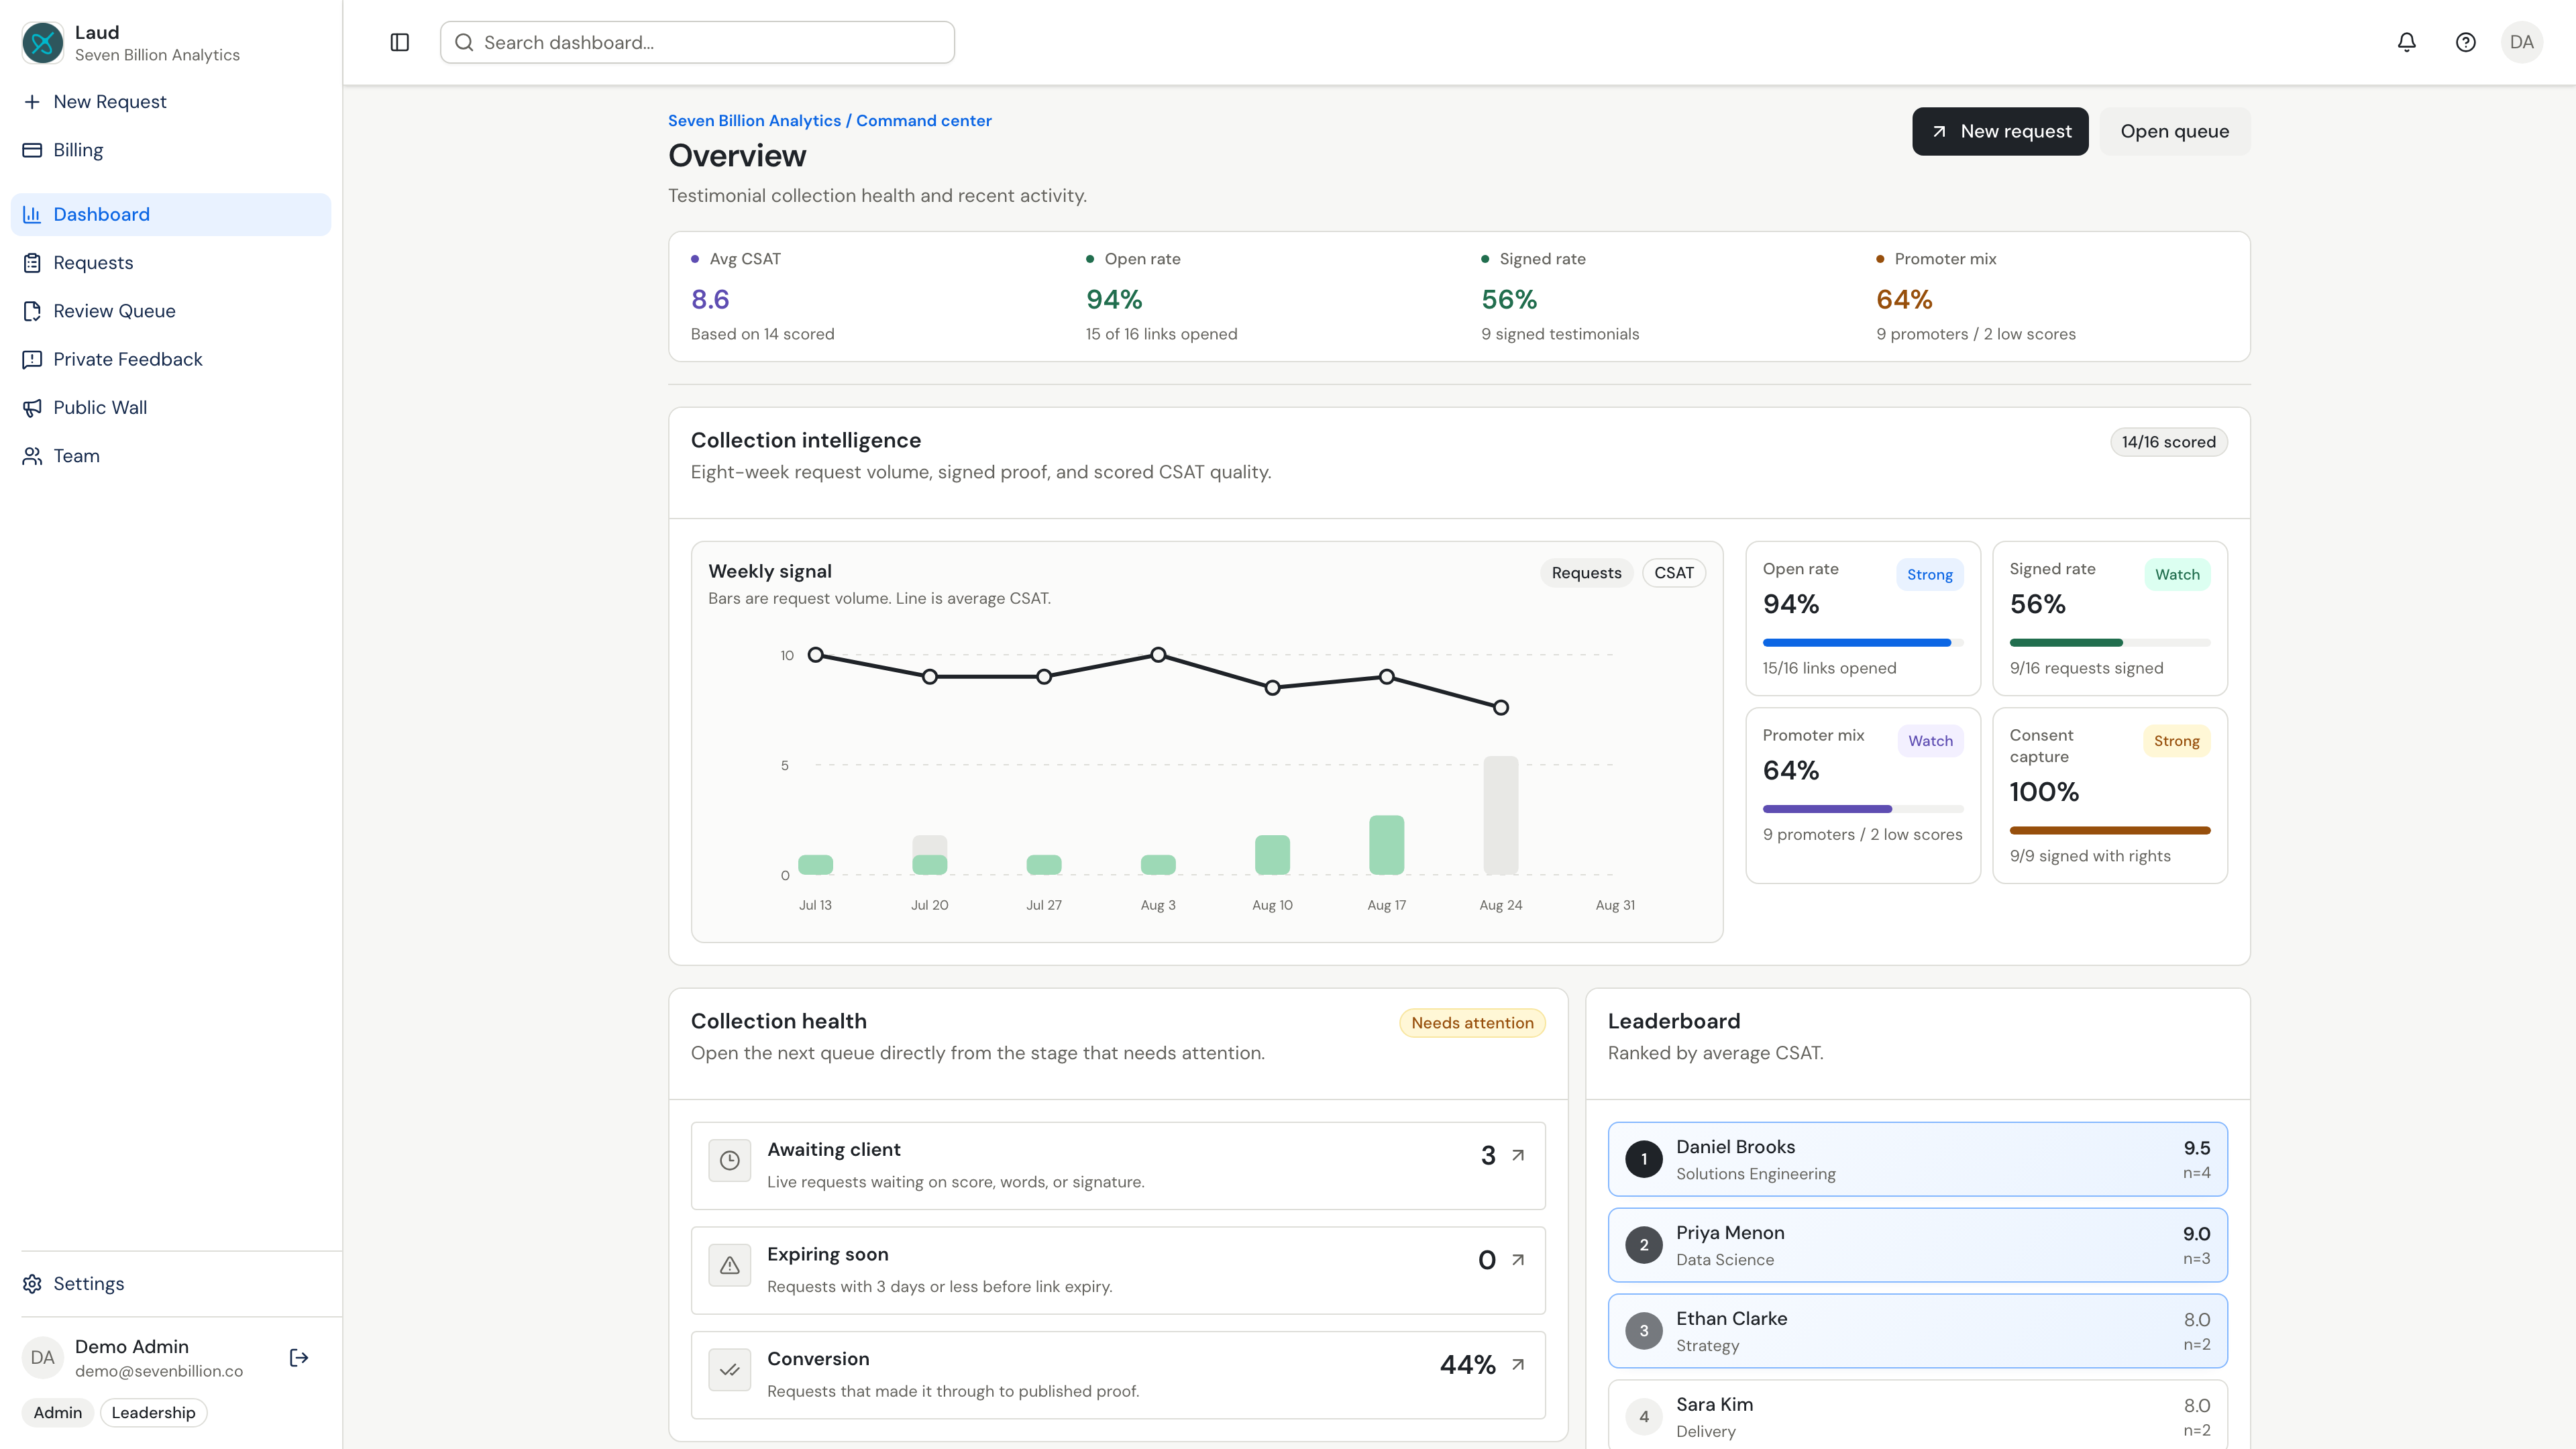Click the search magnifier icon
2576x1449 pixels.
tap(464, 42)
